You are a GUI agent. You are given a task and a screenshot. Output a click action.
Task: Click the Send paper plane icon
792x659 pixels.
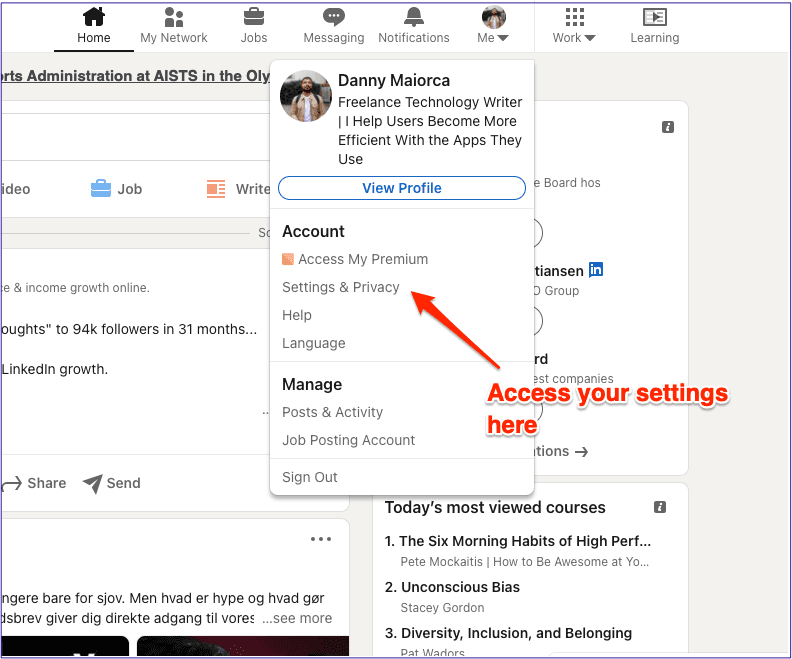[93, 483]
